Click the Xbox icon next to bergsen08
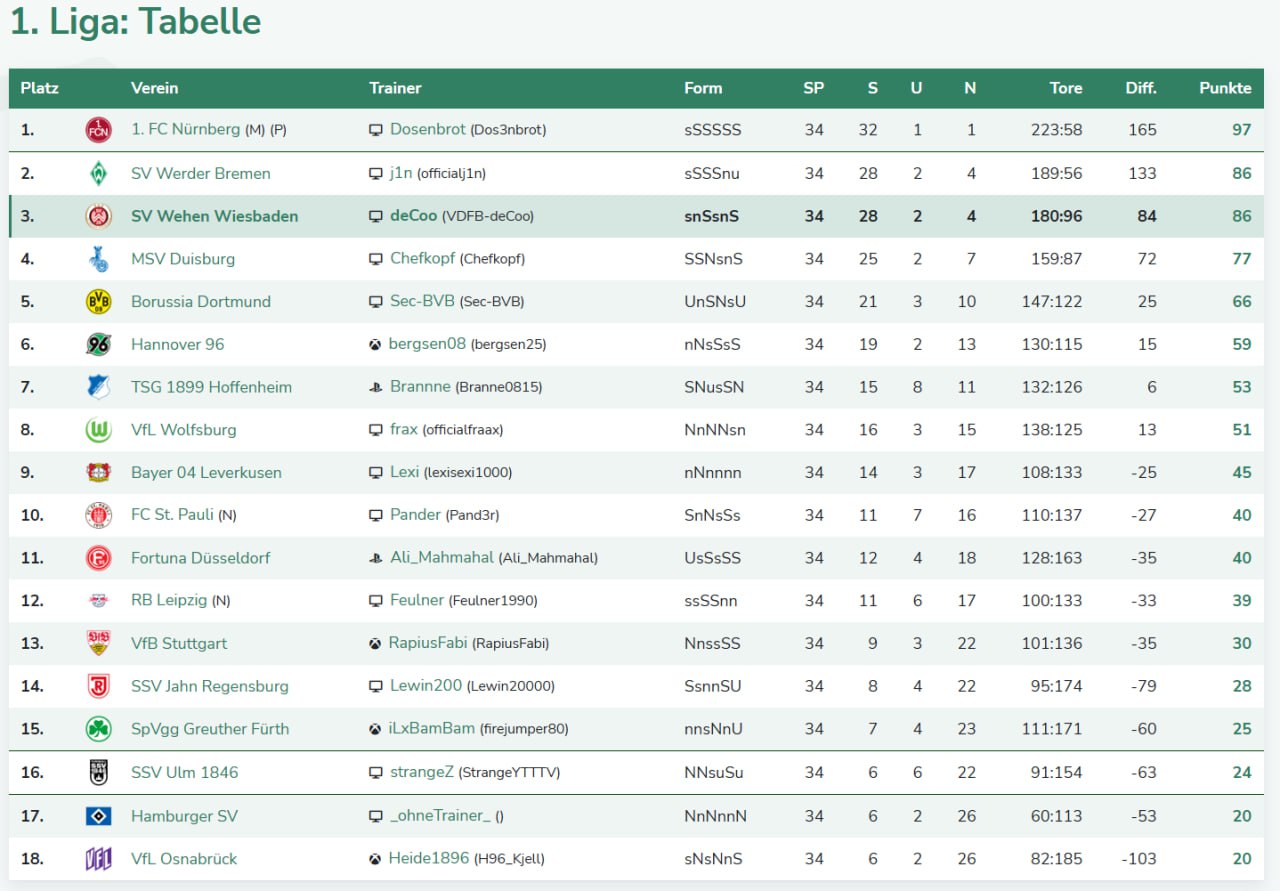Screen dimensions: 1280x891 point(375,344)
